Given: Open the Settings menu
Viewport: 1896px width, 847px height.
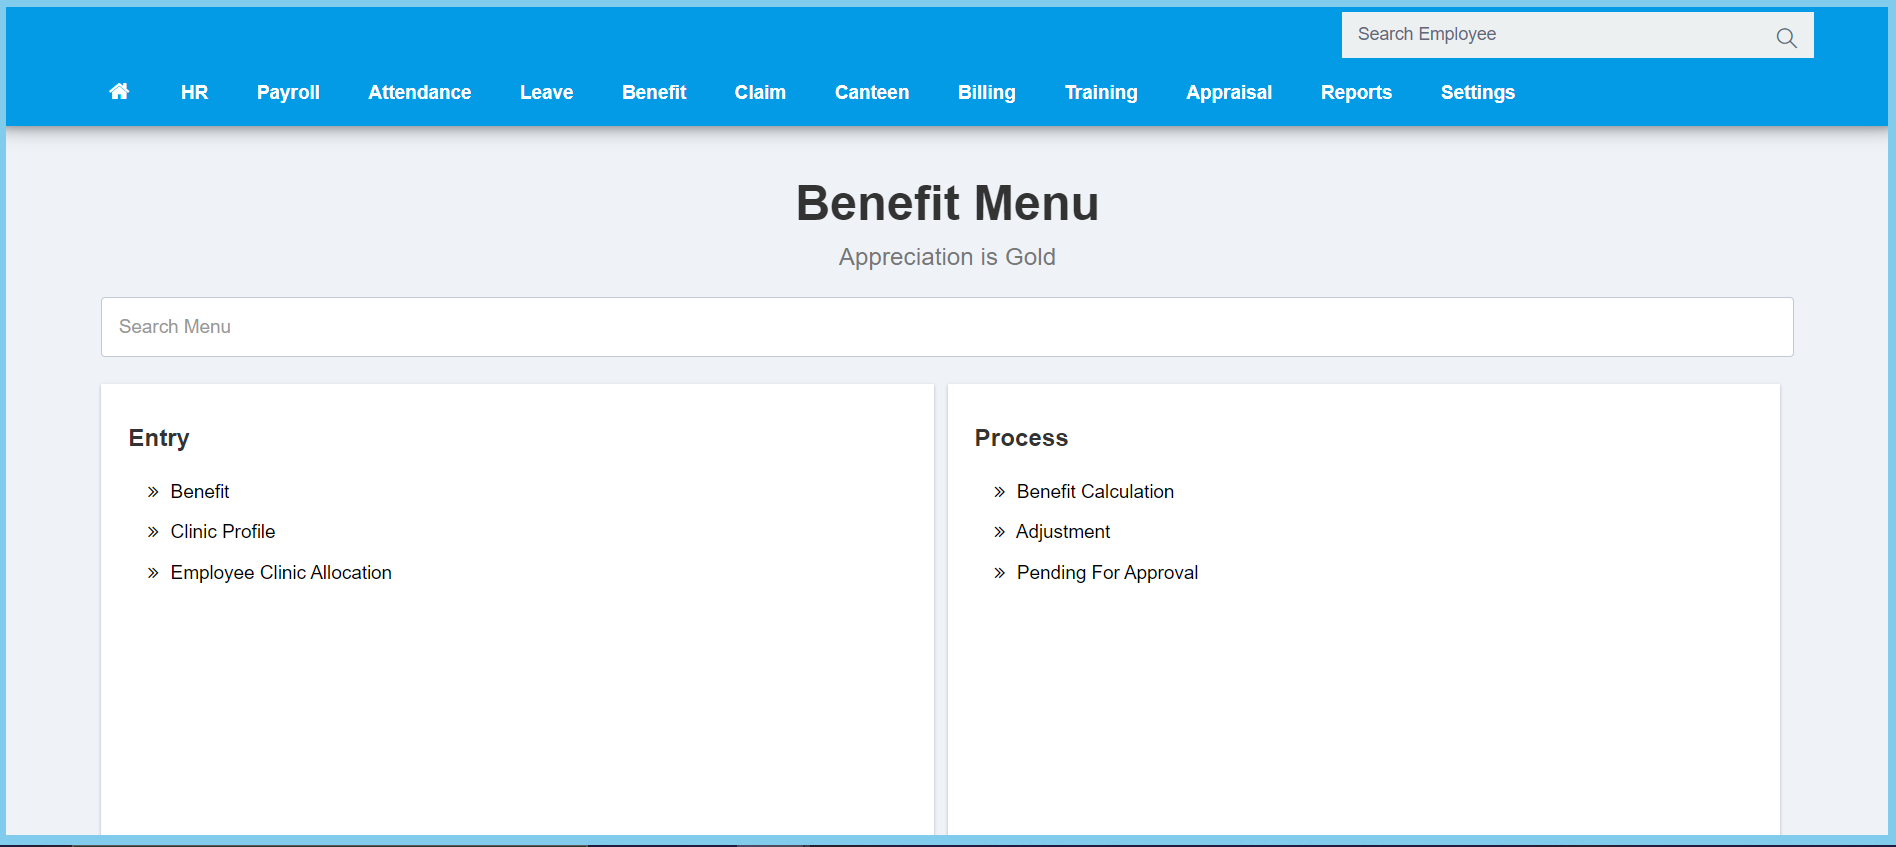Looking at the screenshot, I should coord(1477,92).
